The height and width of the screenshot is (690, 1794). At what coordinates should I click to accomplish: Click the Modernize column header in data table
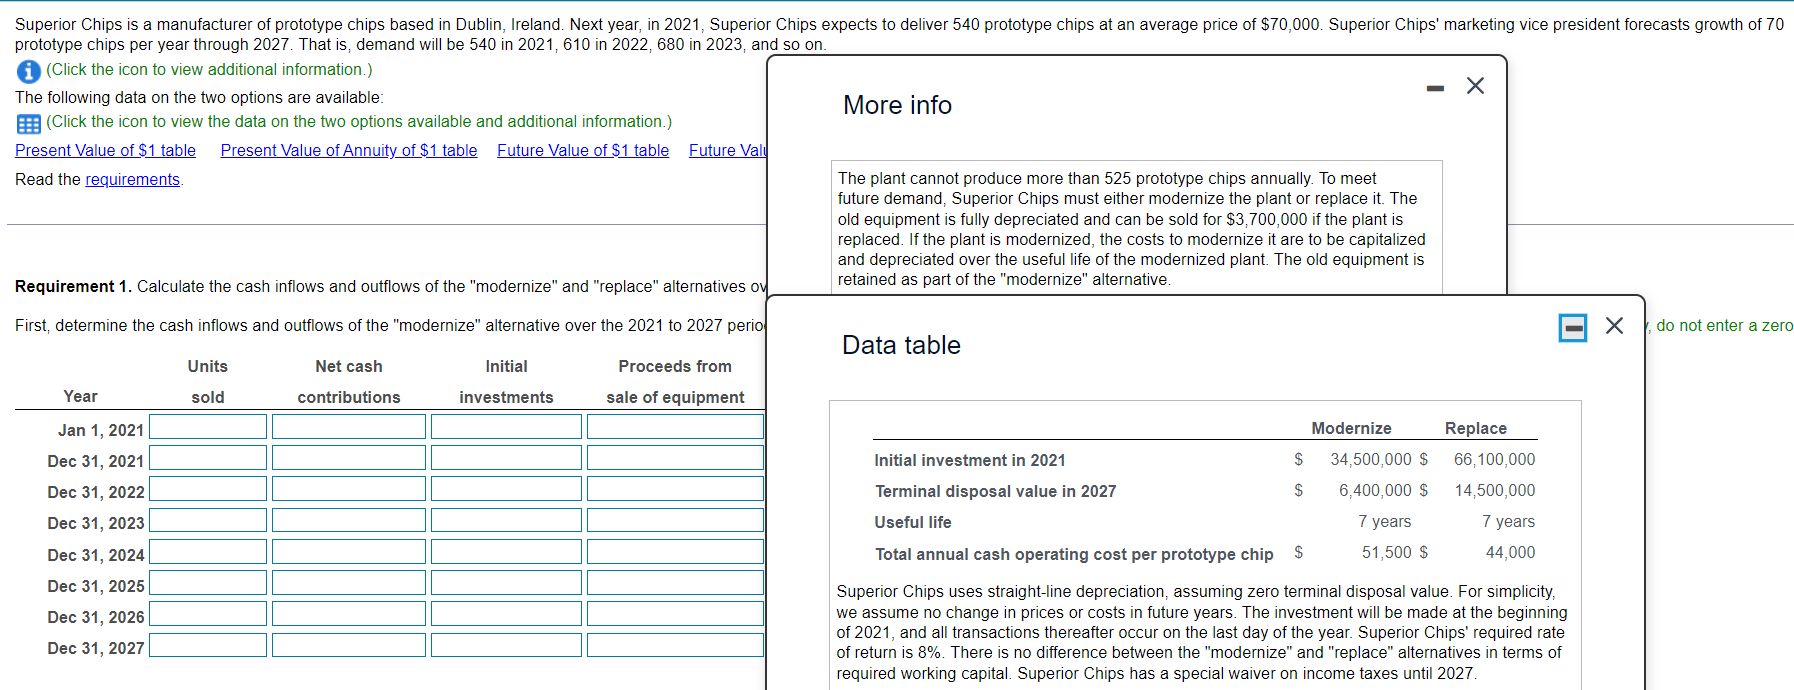[x=1351, y=428]
